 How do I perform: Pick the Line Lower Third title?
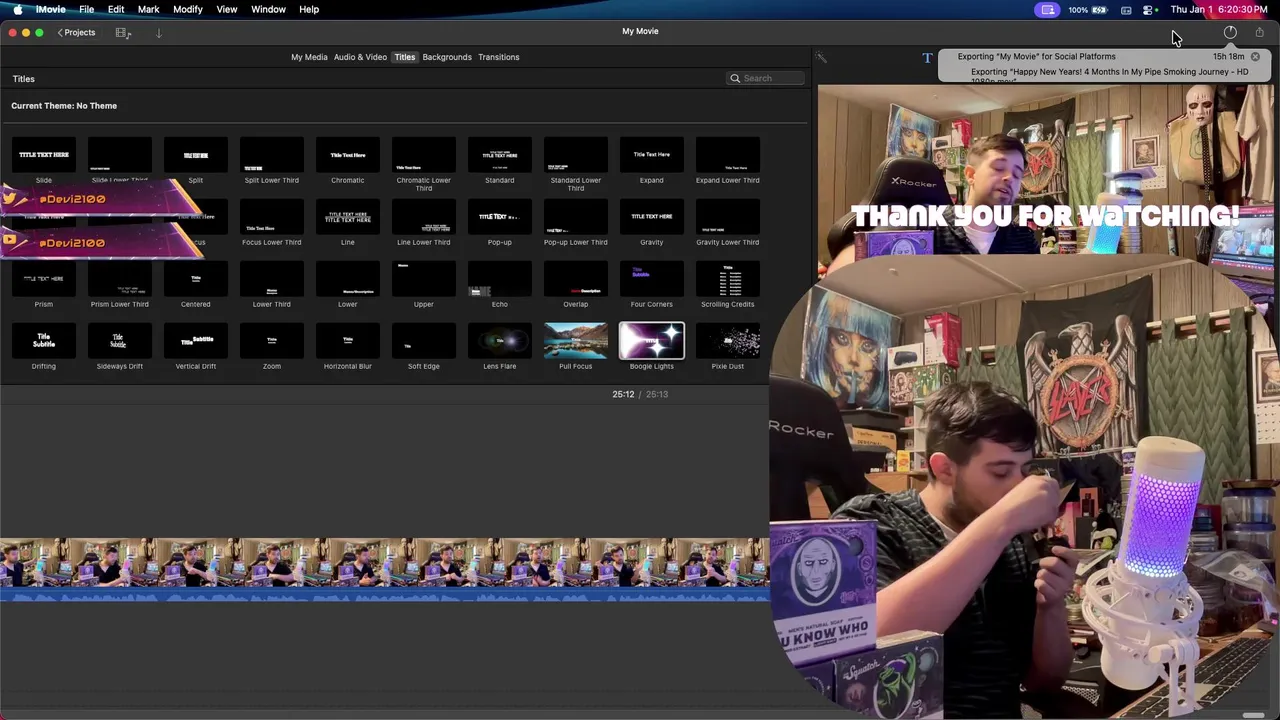point(424,217)
